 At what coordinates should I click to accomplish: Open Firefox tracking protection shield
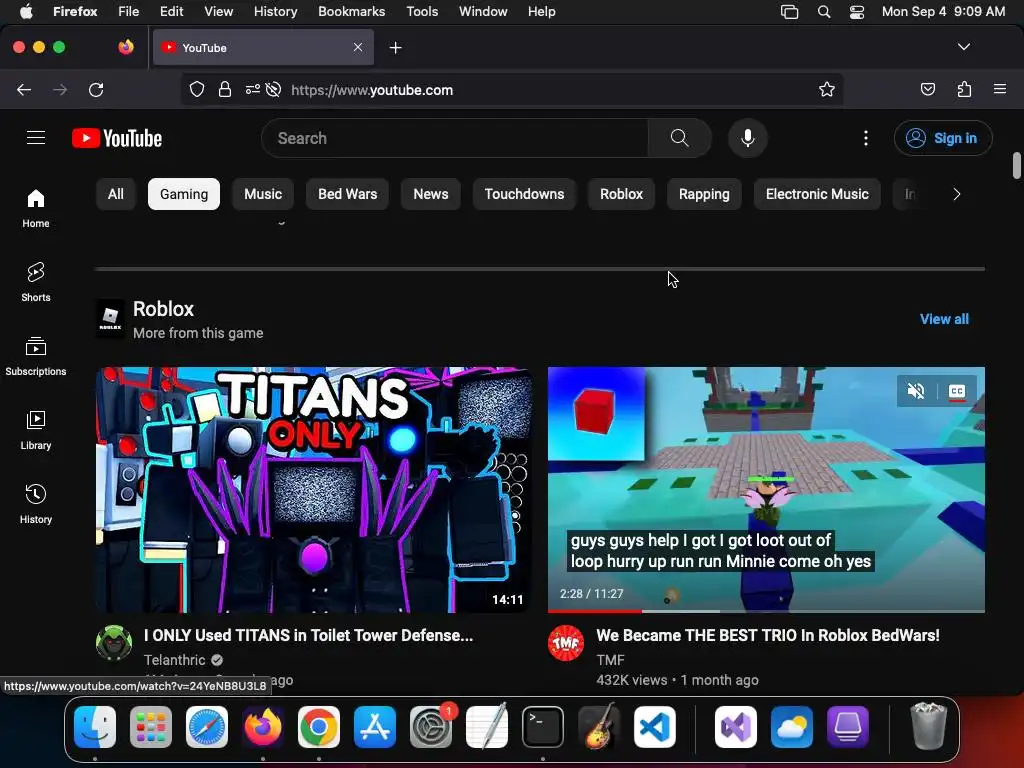pos(197,89)
